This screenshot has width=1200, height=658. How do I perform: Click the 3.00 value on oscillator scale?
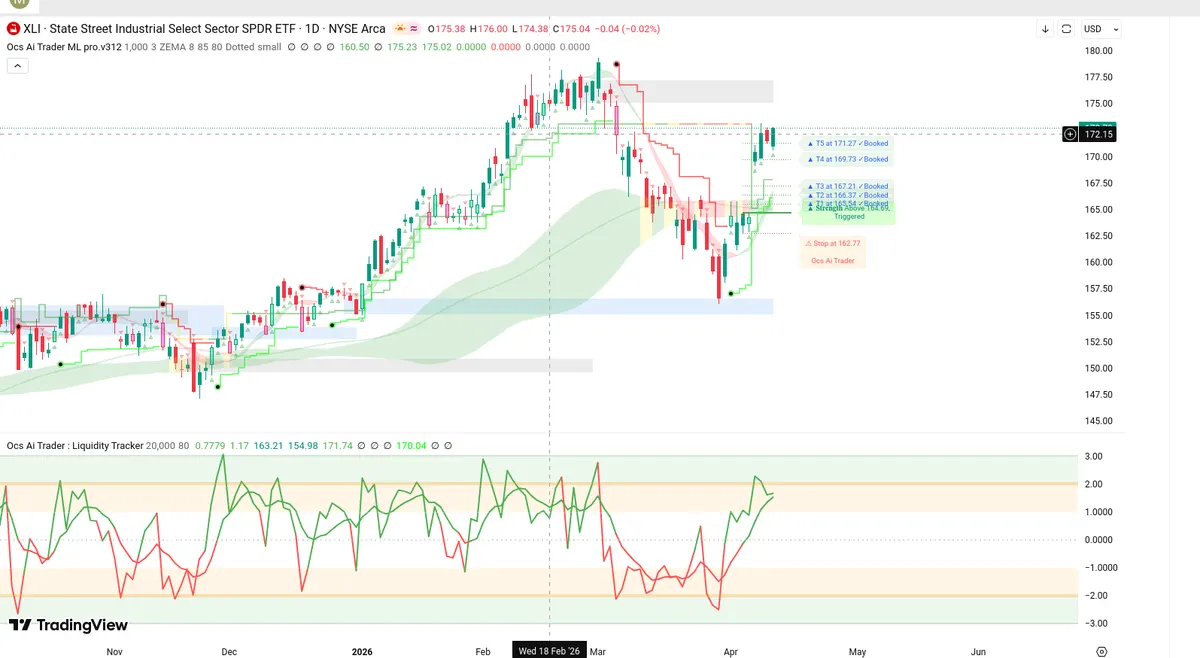coord(1093,456)
